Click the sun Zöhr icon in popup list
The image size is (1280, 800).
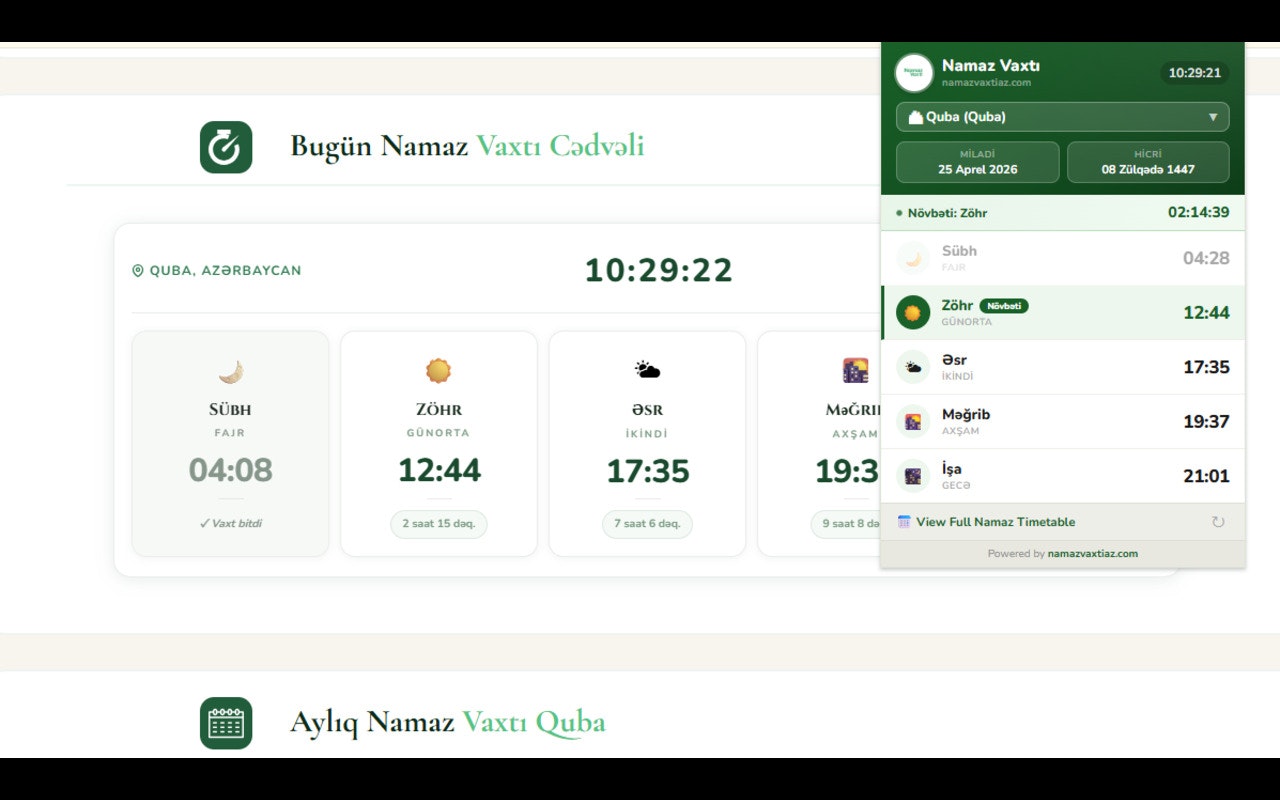[911, 312]
